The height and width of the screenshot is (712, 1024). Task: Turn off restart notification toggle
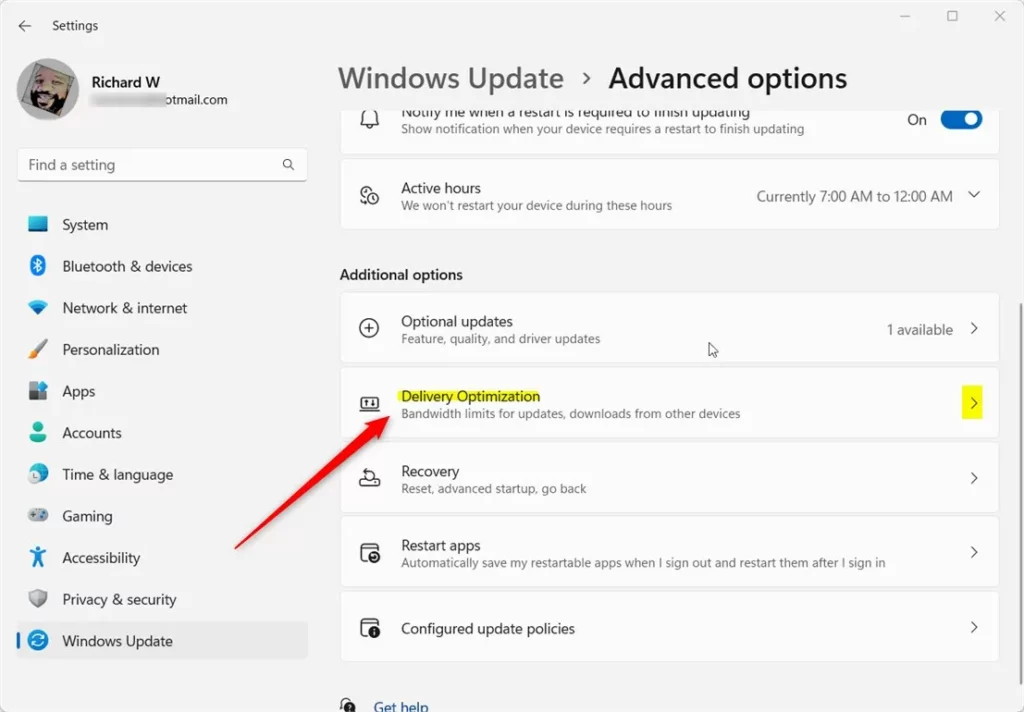(x=961, y=120)
